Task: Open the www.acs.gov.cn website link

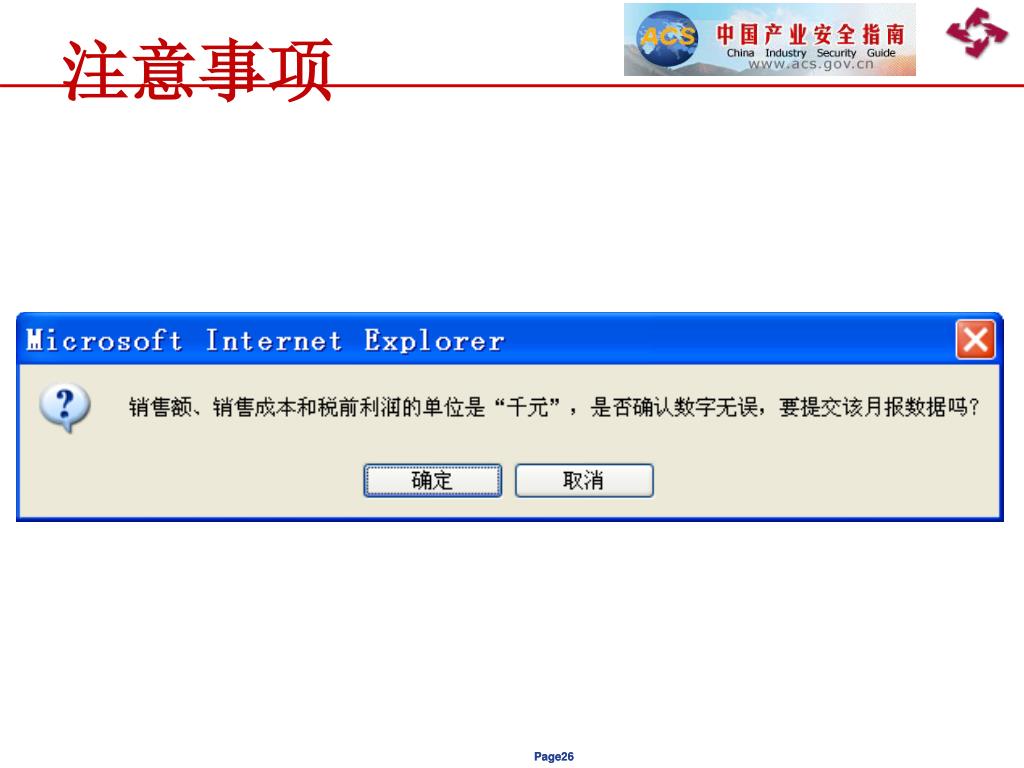Action: tap(810, 65)
